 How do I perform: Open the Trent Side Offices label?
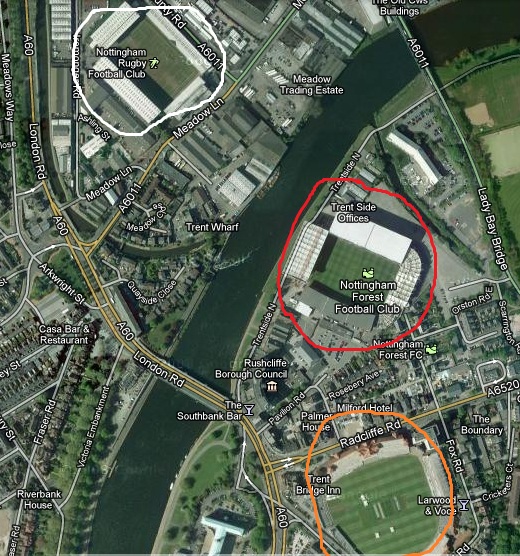(353, 212)
